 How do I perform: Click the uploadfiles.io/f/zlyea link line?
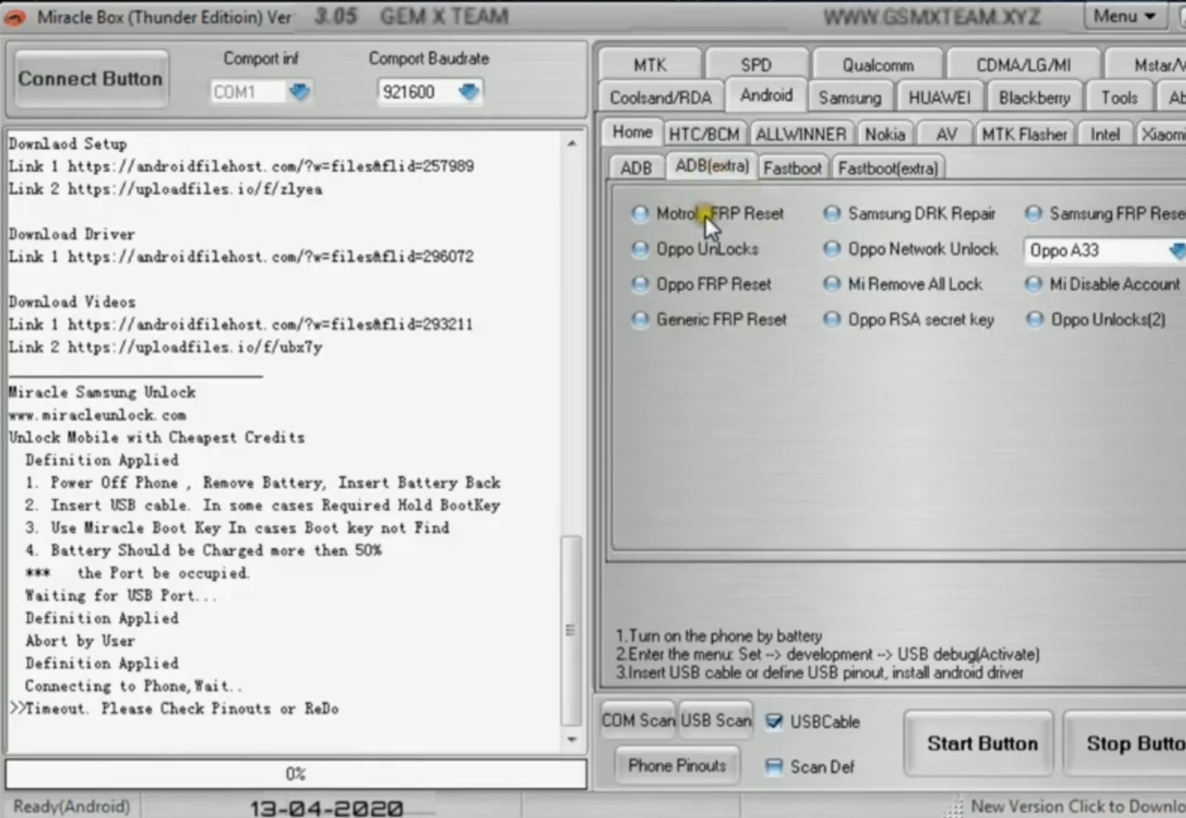click(166, 189)
